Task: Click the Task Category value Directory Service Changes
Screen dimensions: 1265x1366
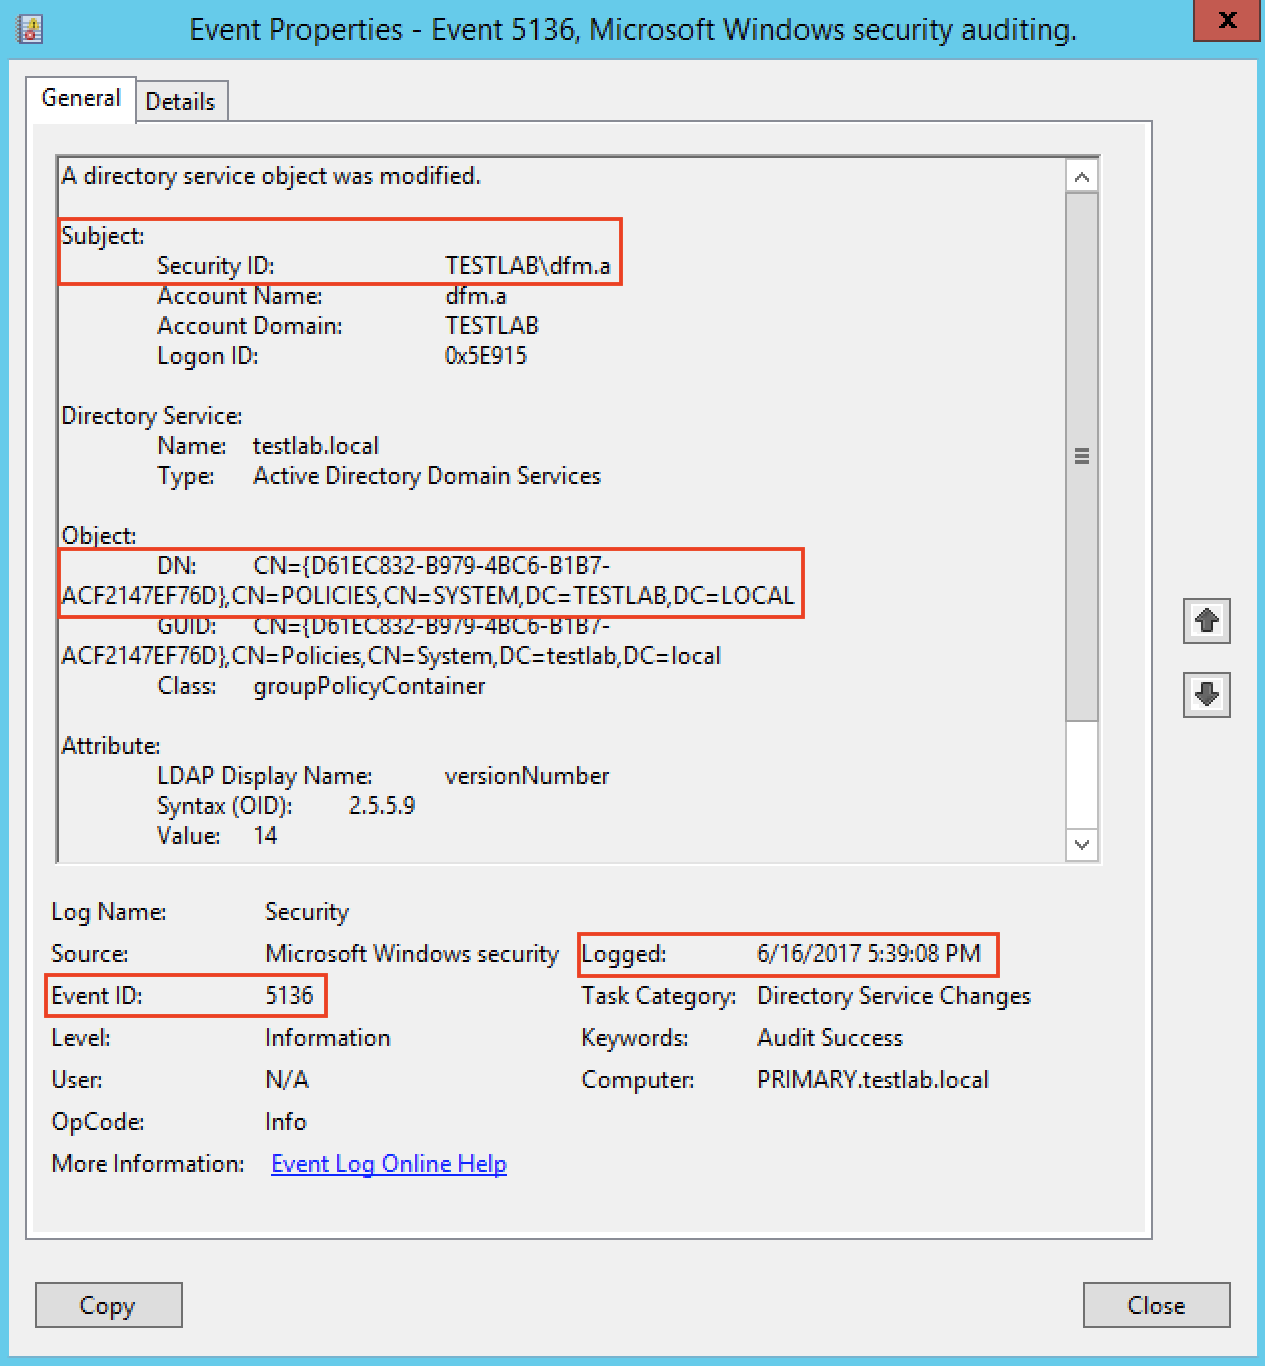Action: [x=893, y=996]
